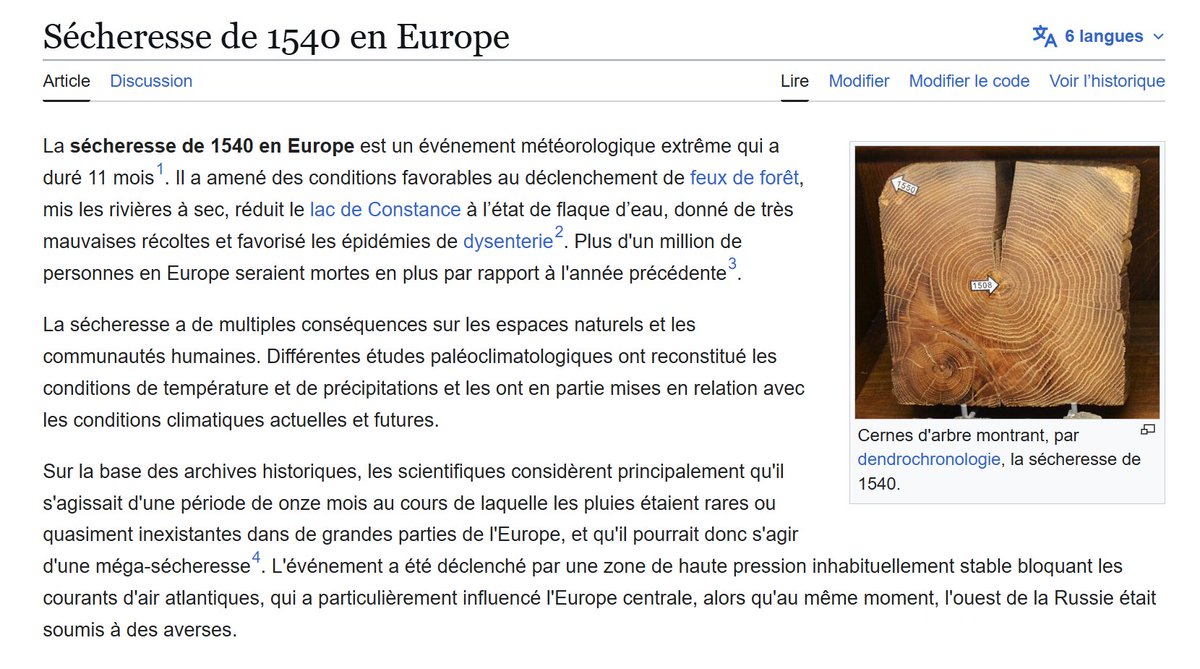Switch to the Discussion tab
Image resolution: width=1200 pixels, height=669 pixels.
[x=151, y=81]
